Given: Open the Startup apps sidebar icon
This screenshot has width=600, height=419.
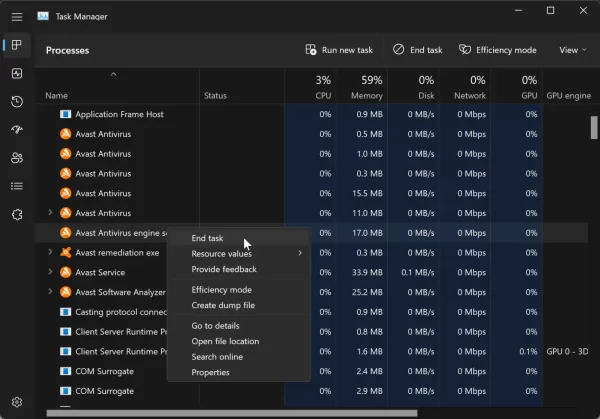Looking at the screenshot, I should pos(17,130).
